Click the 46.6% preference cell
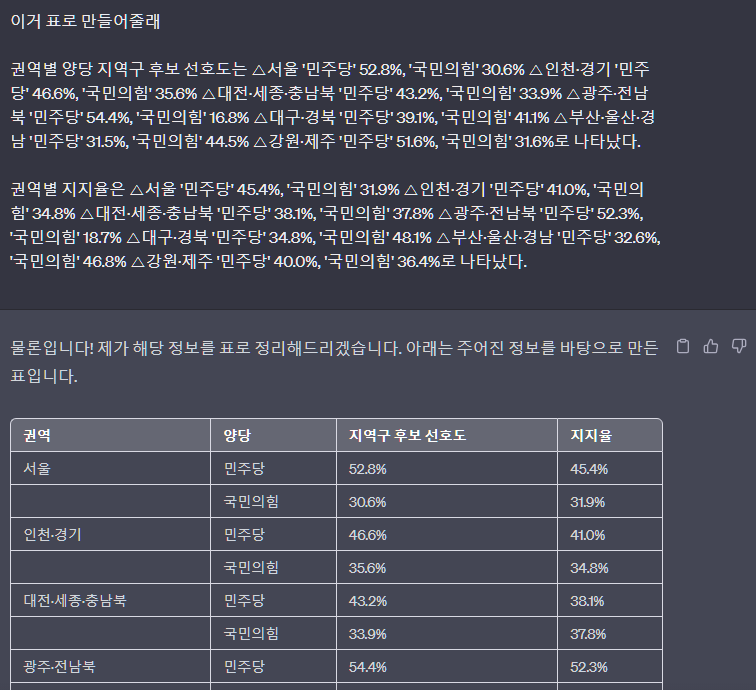 [367, 534]
